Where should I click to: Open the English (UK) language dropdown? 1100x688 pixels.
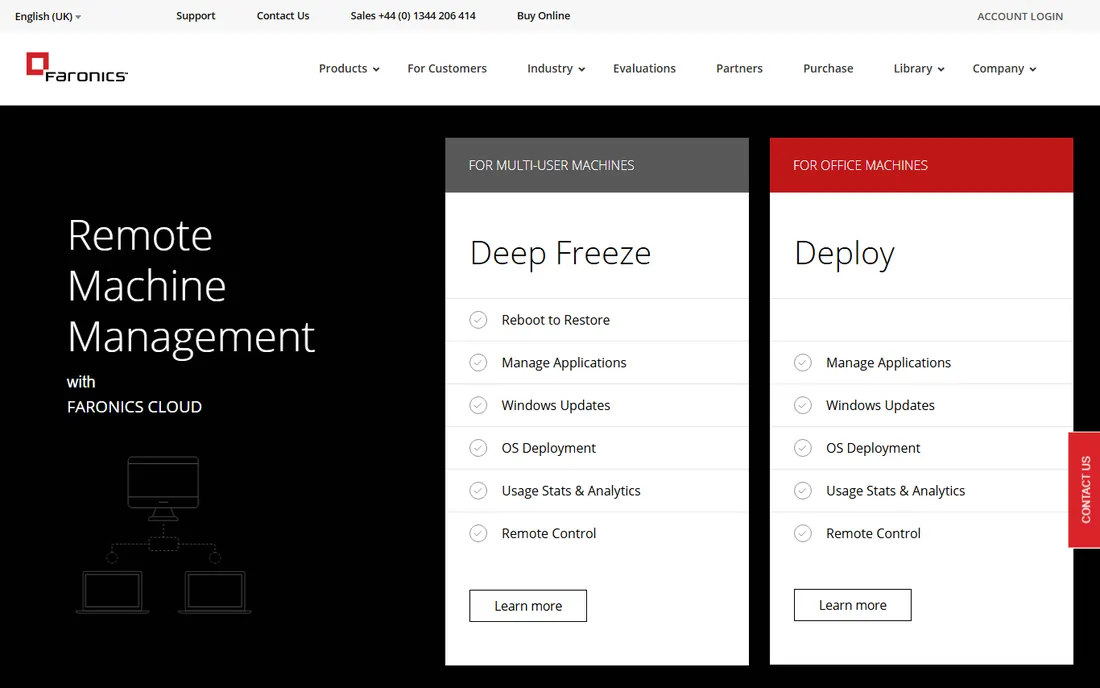[x=48, y=16]
